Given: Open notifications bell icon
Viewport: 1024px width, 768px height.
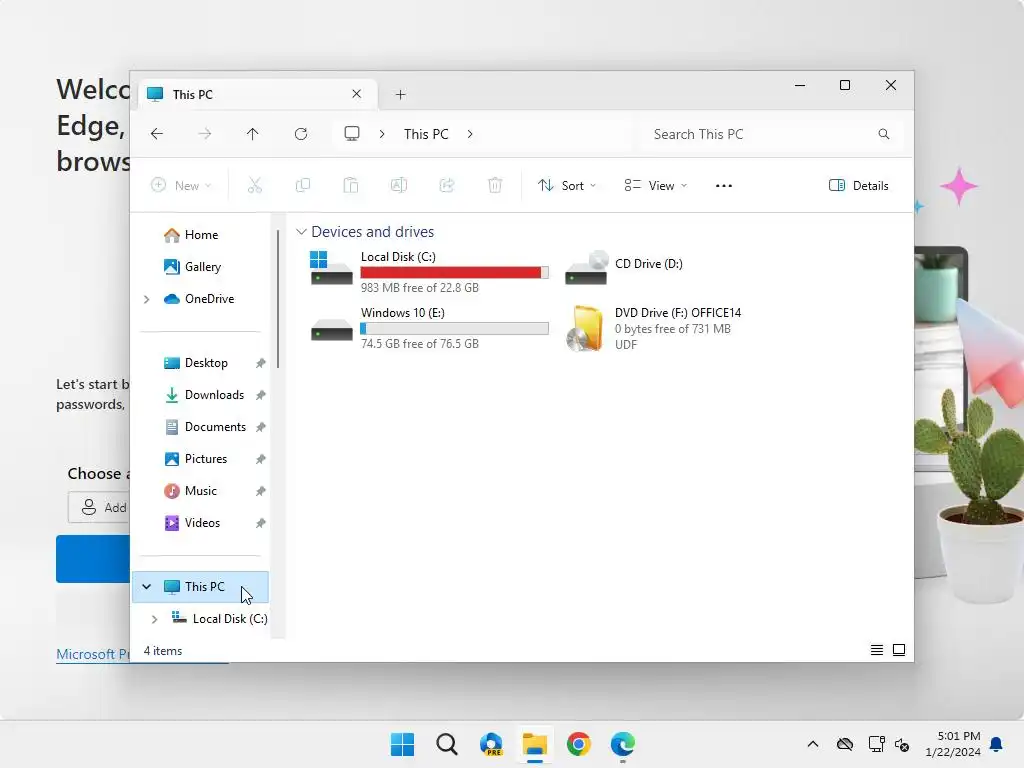Looking at the screenshot, I should pos(996,744).
